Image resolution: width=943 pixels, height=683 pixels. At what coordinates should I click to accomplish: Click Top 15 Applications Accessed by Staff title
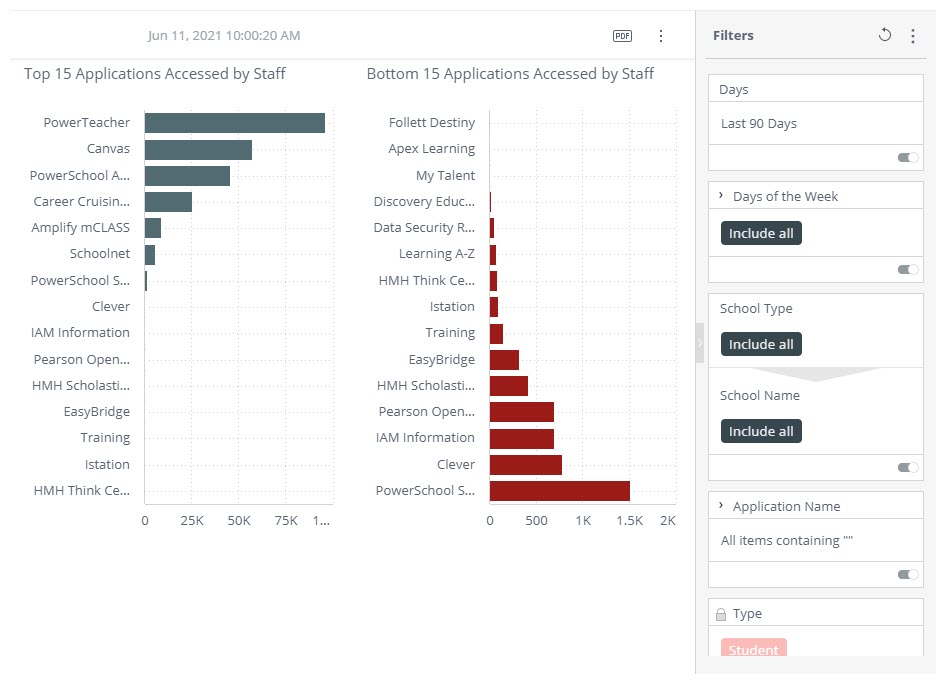click(155, 74)
